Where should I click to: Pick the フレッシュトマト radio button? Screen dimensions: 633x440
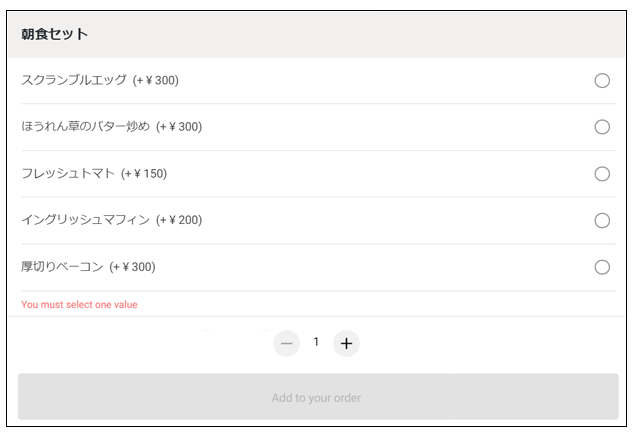(602, 174)
